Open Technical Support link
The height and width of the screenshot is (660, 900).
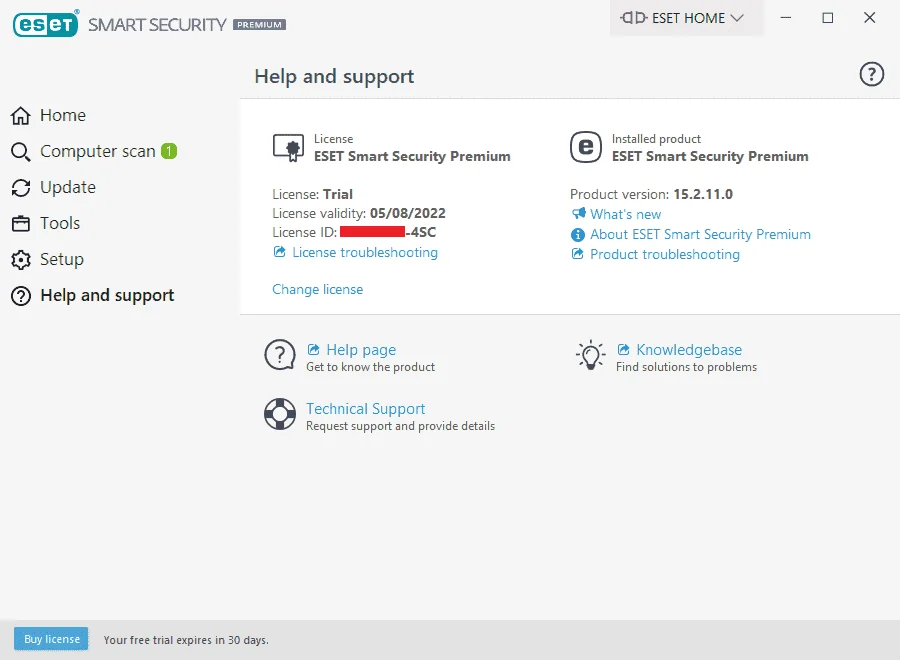point(366,409)
